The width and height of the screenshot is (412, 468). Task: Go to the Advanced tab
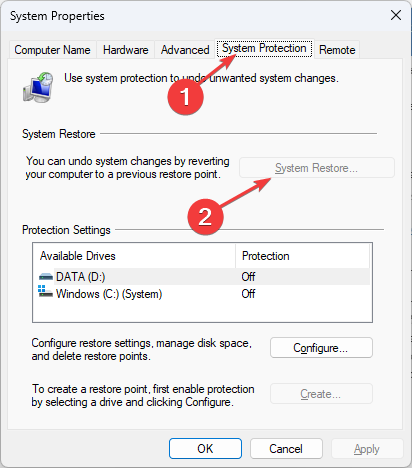(185, 50)
